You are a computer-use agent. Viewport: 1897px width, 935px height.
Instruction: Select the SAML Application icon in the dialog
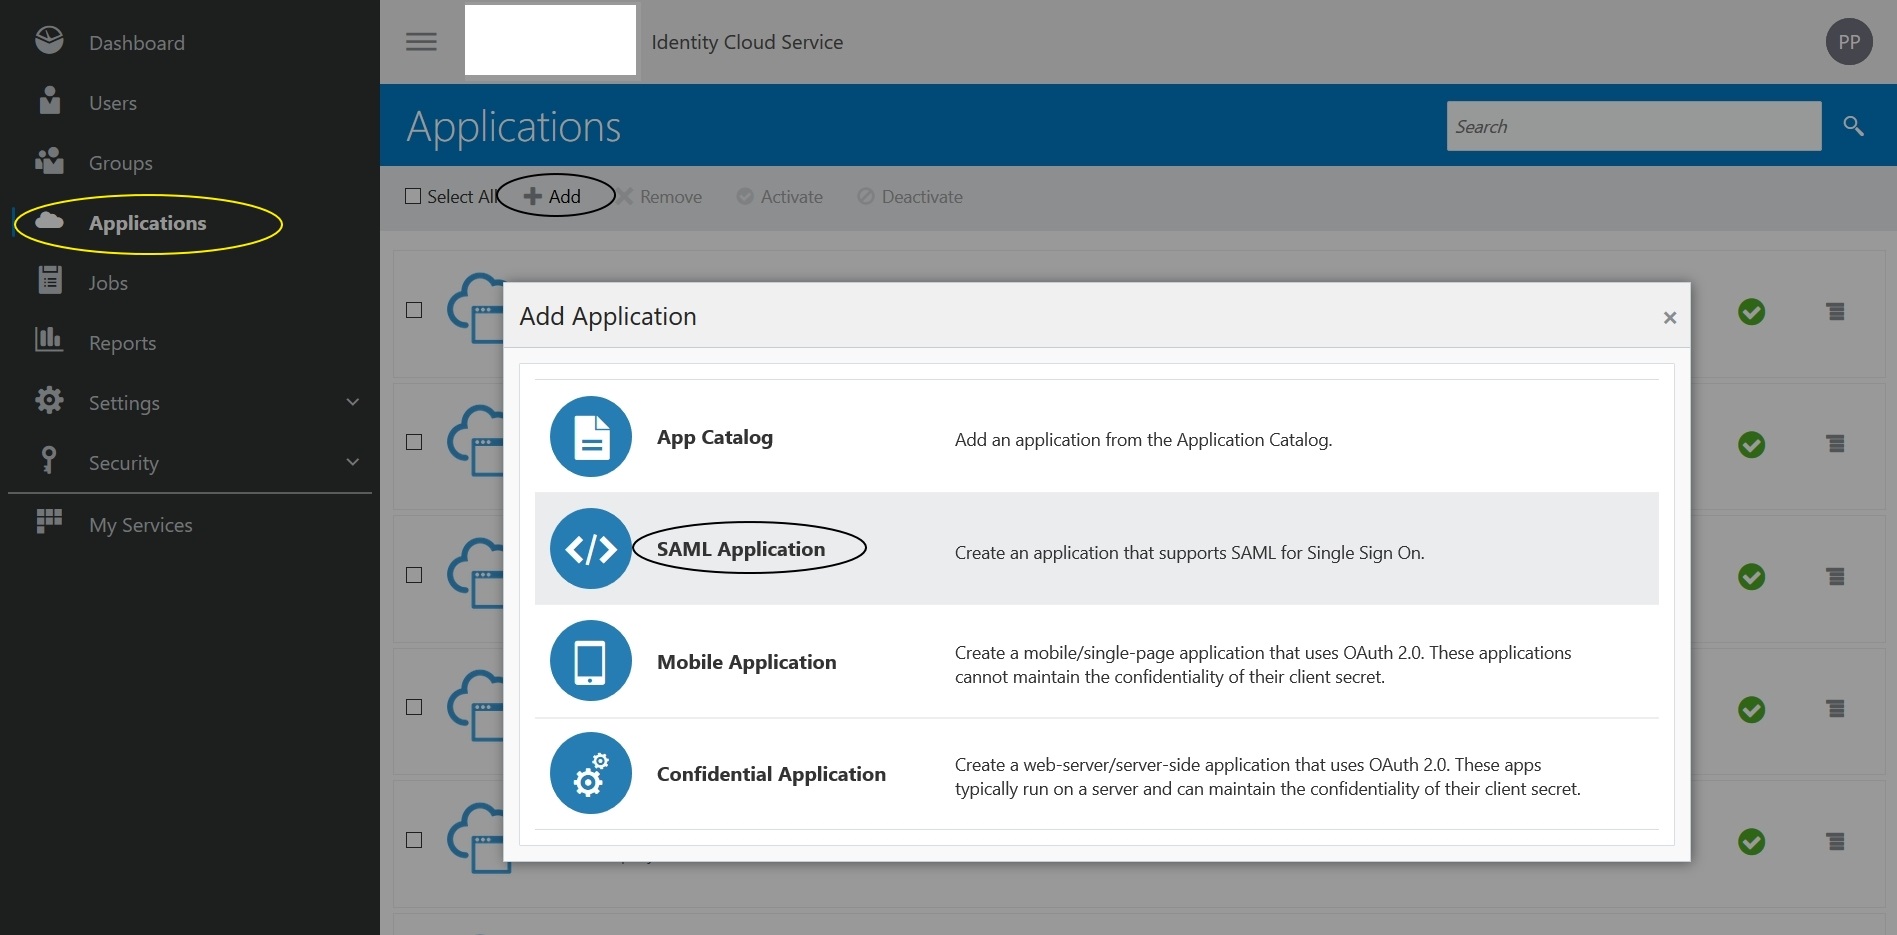click(x=590, y=548)
